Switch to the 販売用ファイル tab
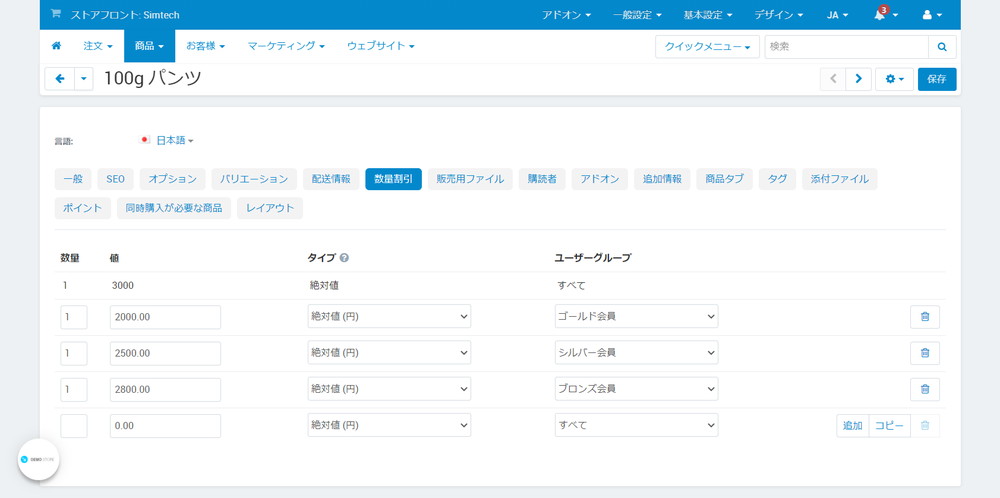The image size is (1000, 498). (470, 179)
